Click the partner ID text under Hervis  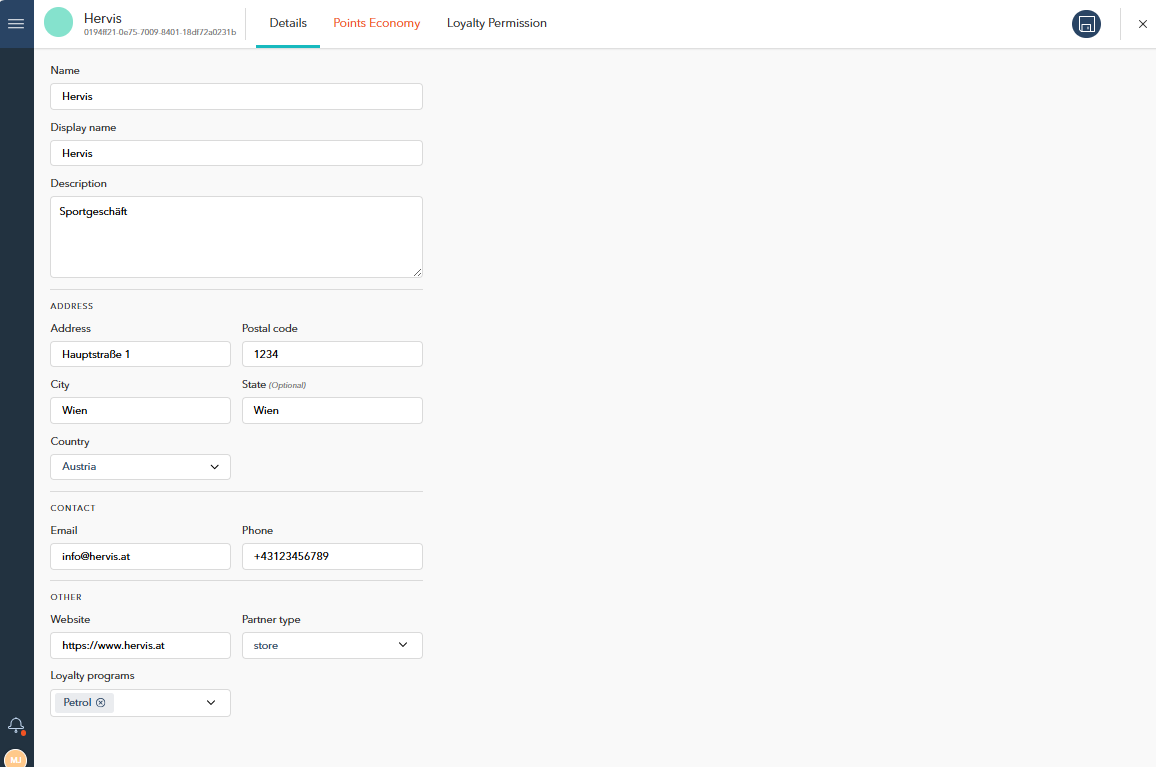tap(160, 32)
